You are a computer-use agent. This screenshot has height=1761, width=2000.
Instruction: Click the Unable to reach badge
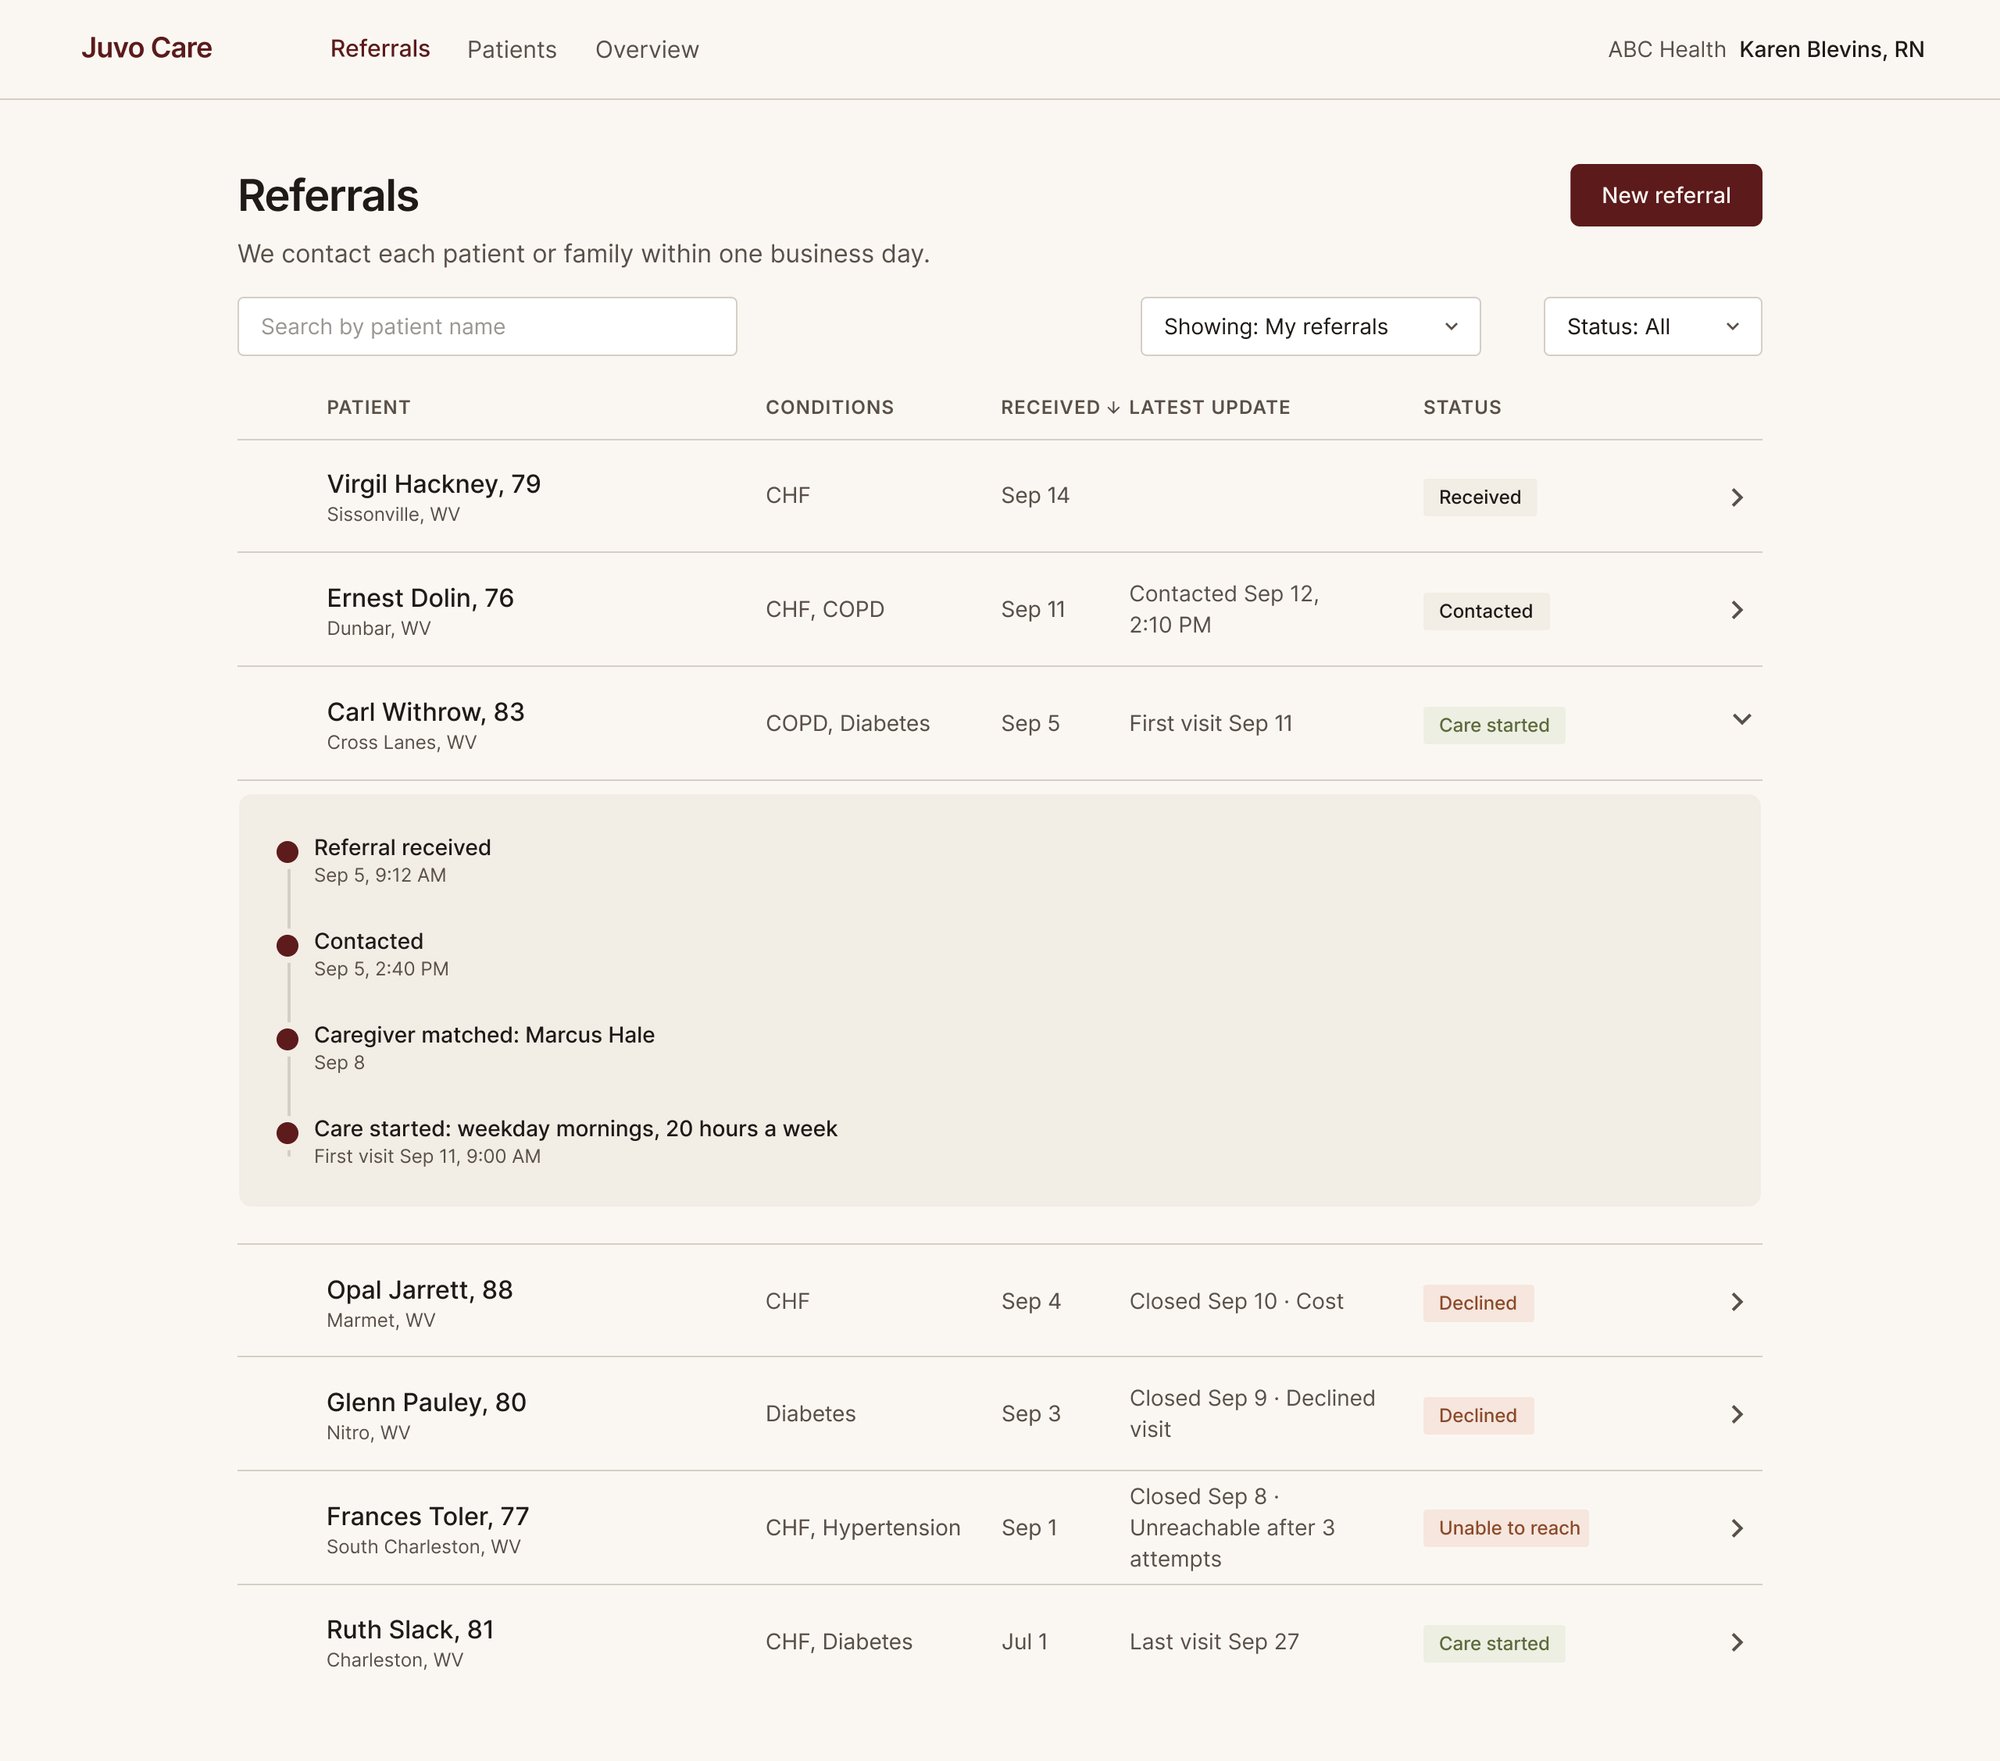click(x=1506, y=1528)
